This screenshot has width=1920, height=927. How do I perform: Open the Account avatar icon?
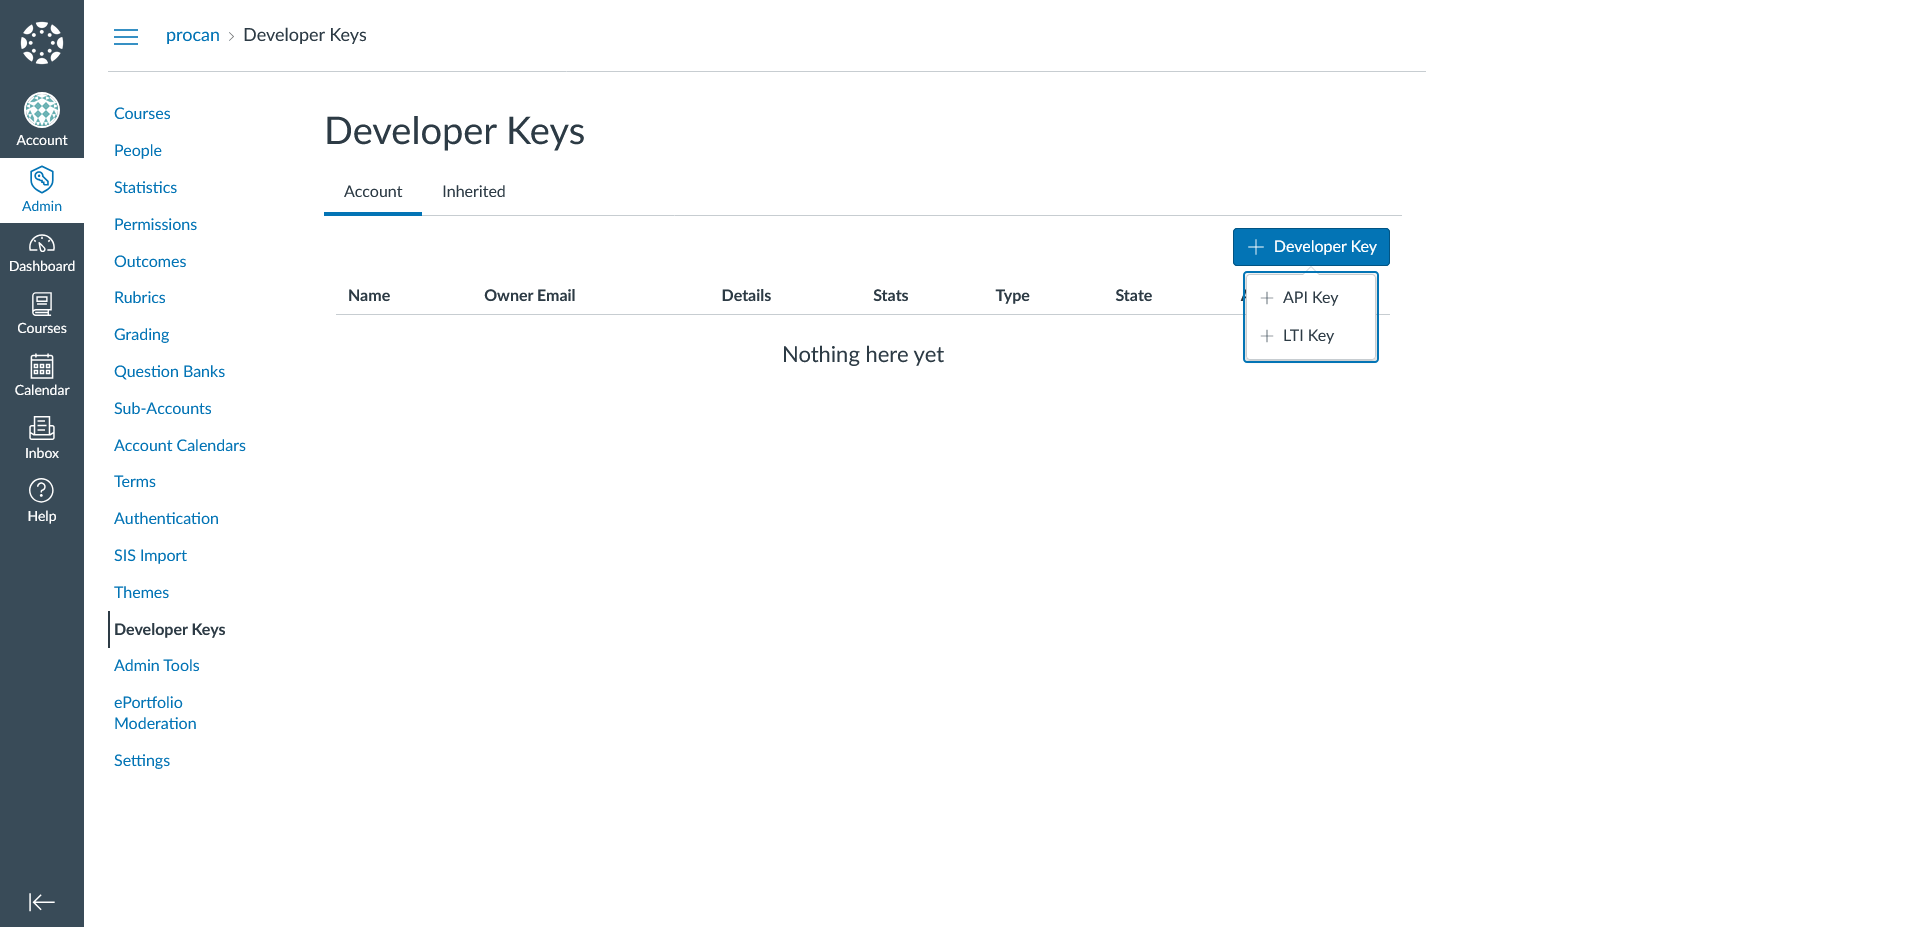[42, 110]
